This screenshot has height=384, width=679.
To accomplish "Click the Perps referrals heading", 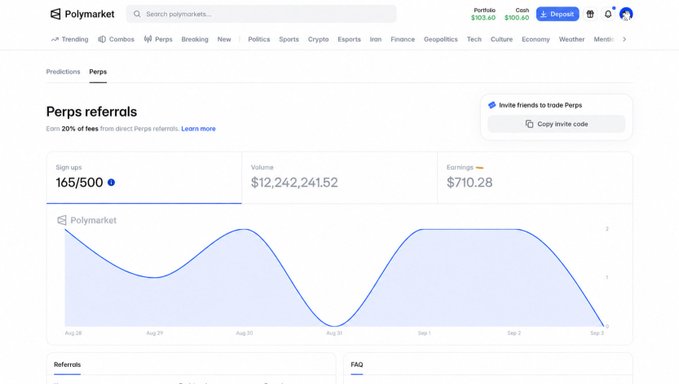I will (91, 112).
